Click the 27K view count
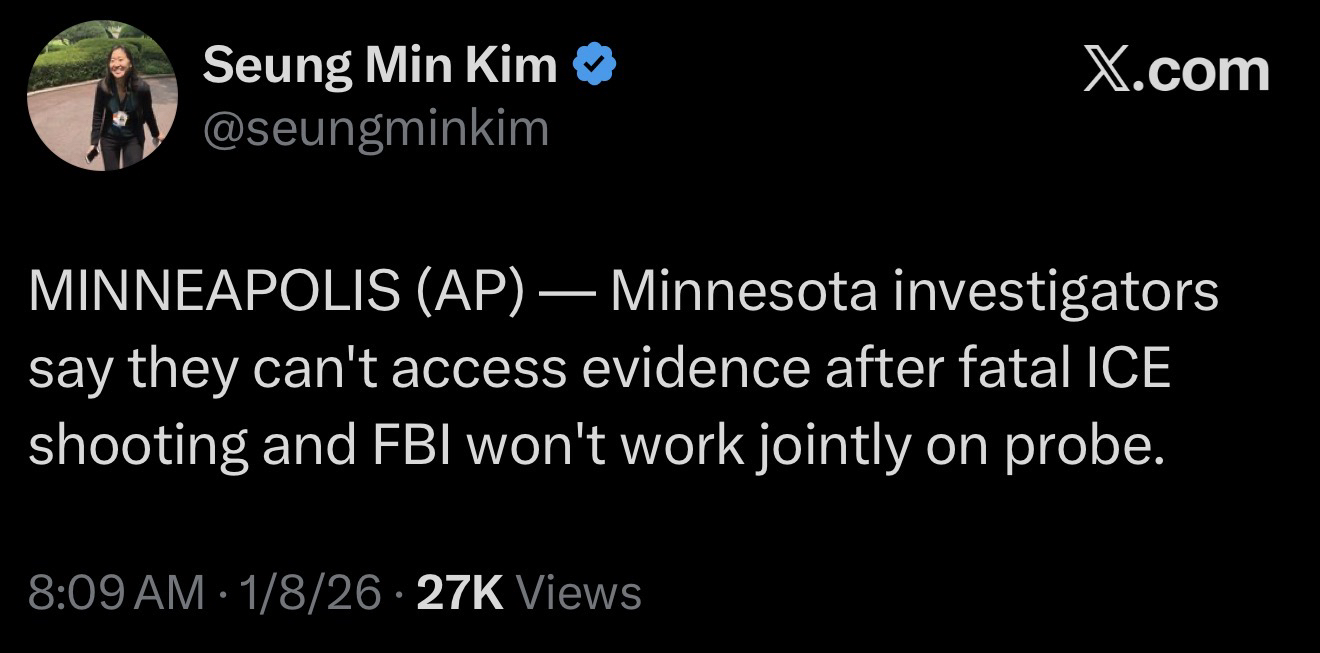Viewport: 1320px width, 653px height. [x=459, y=592]
